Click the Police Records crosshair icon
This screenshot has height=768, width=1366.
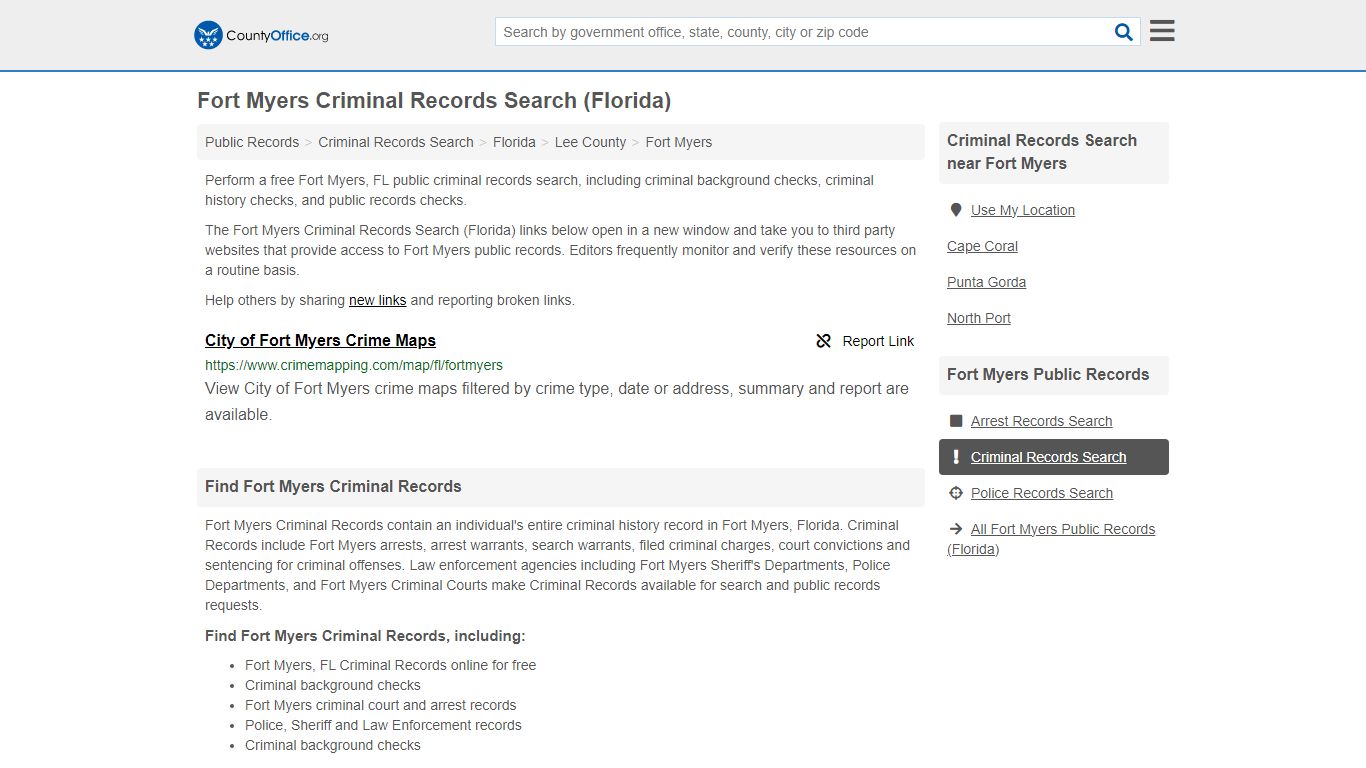tap(956, 493)
